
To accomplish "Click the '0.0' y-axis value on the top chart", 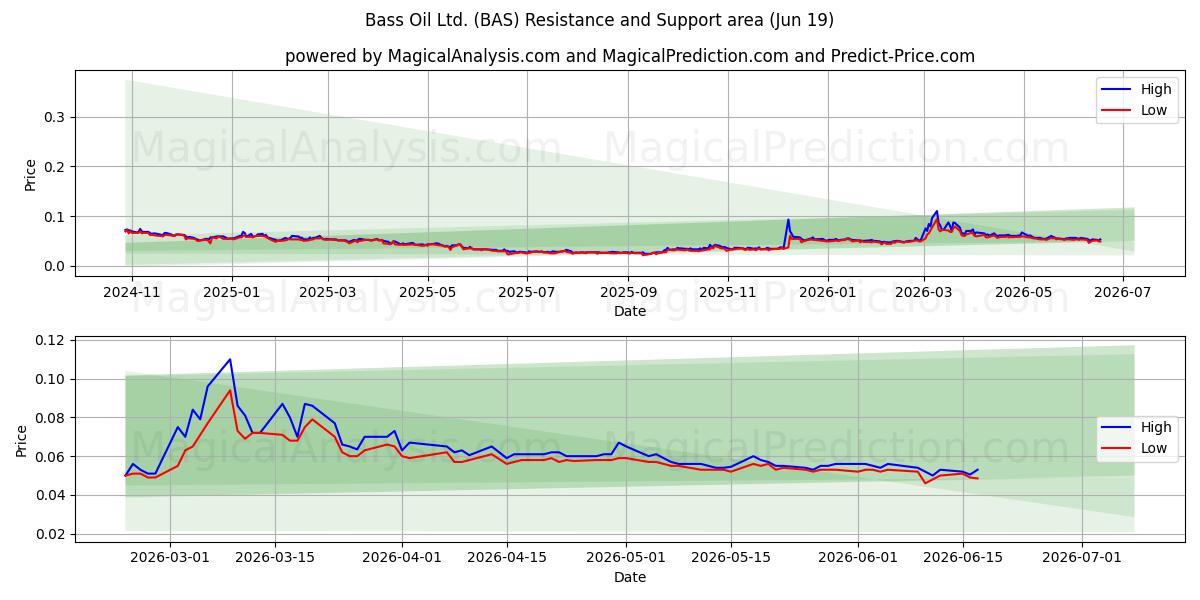I will tap(56, 266).
